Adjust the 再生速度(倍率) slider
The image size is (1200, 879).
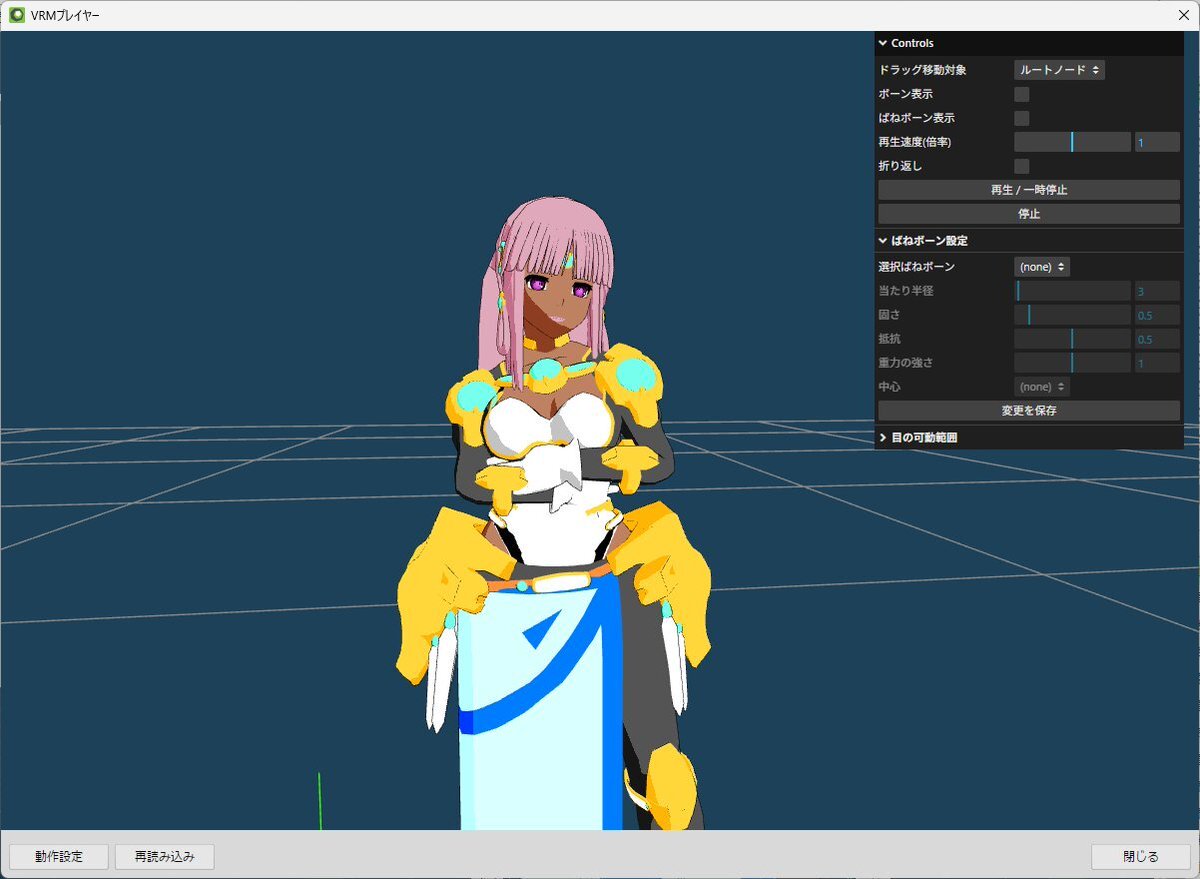[x=1072, y=142]
